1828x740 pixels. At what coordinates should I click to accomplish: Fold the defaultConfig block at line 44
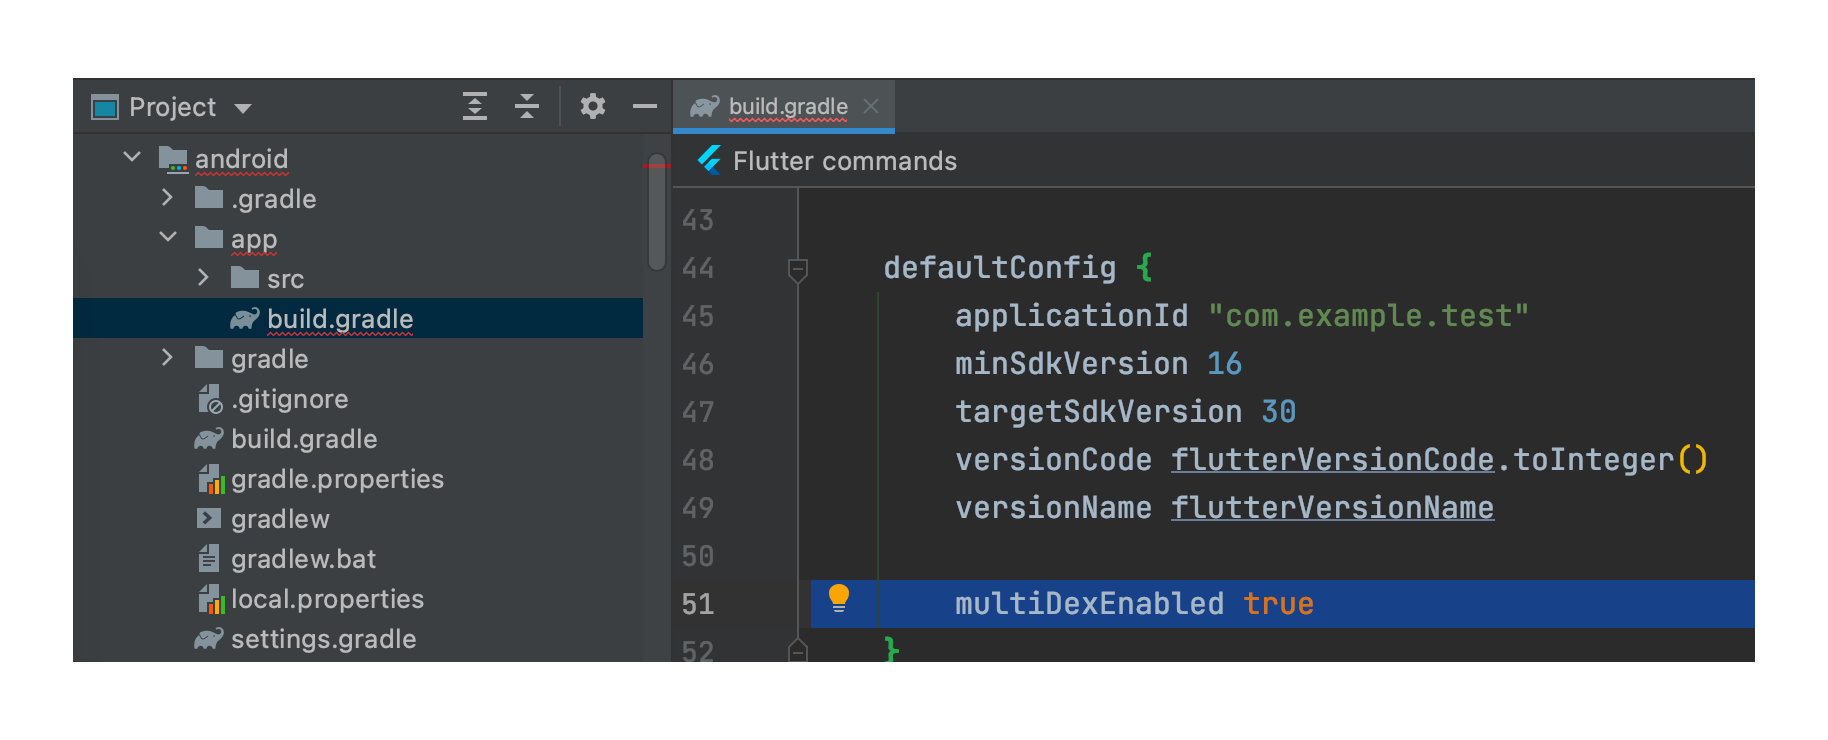click(x=798, y=269)
